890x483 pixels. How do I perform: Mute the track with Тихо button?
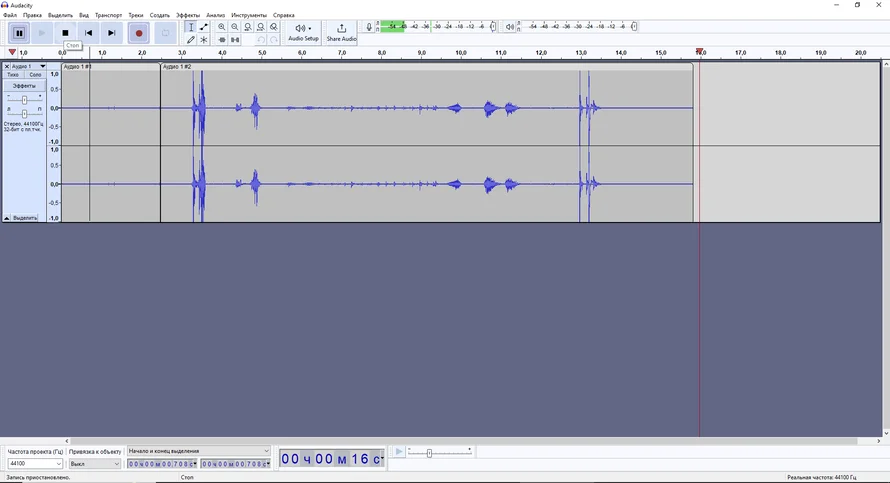tap(13, 75)
